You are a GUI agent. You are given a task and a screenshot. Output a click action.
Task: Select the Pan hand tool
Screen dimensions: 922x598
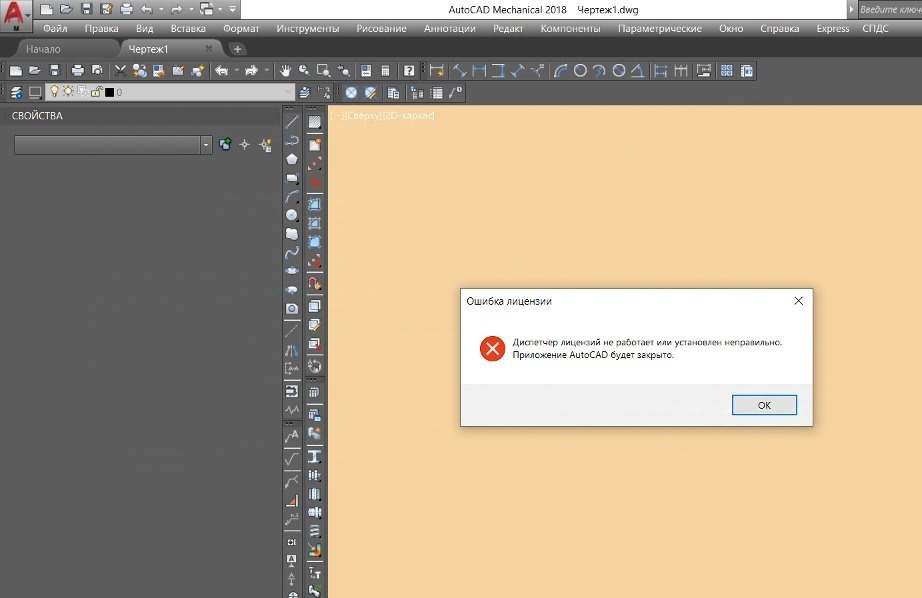coord(285,71)
